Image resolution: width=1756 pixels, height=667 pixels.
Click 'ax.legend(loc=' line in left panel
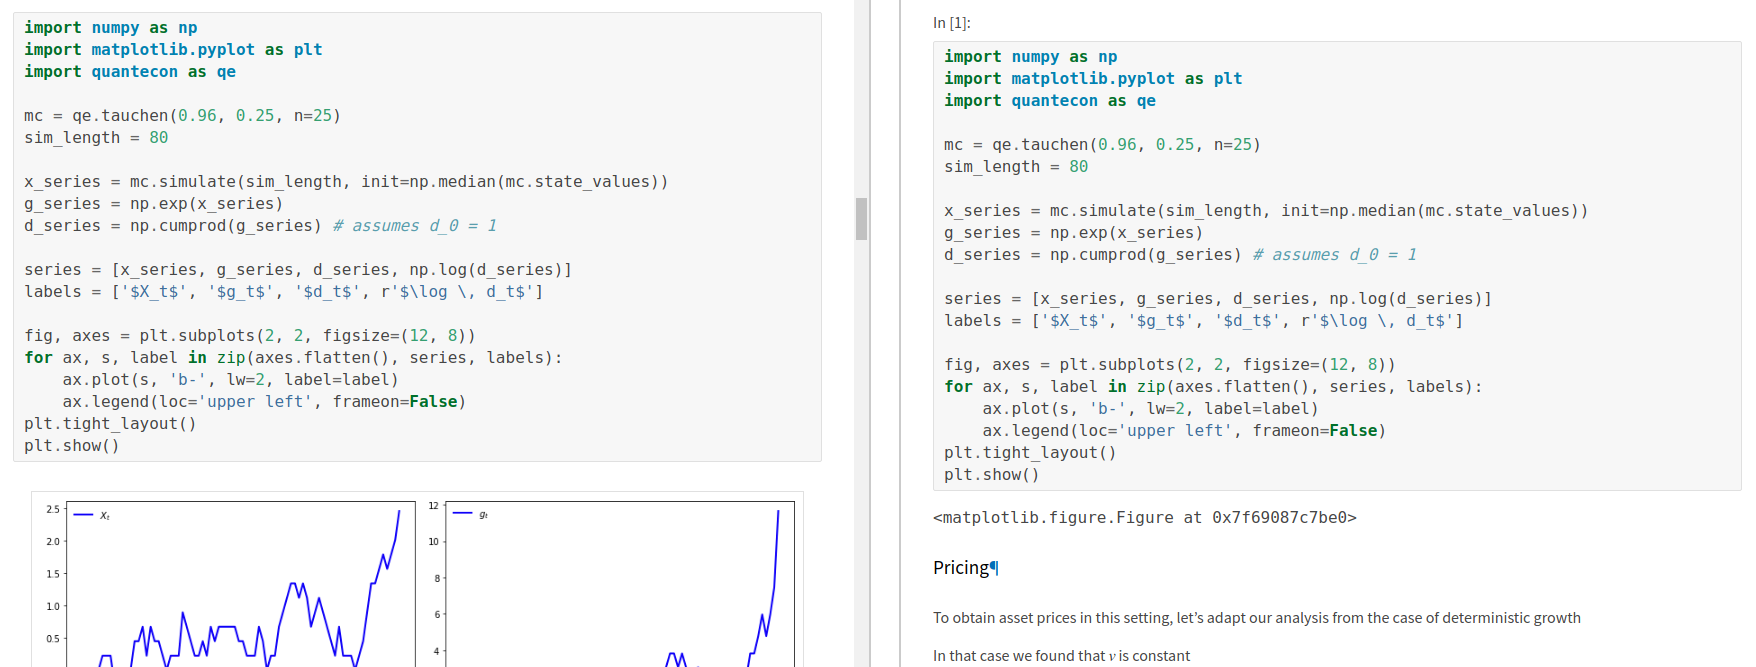coord(265,402)
